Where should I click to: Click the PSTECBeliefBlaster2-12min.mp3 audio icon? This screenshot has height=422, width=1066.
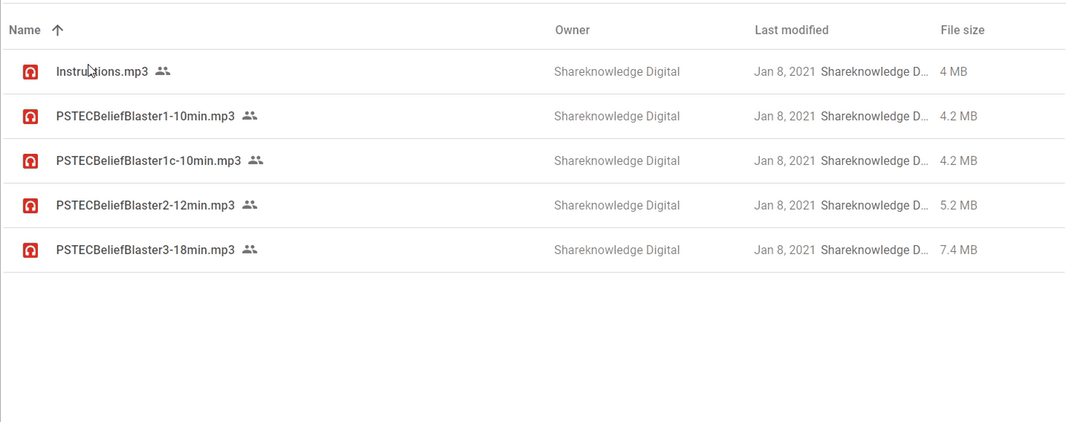pyautogui.click(x=30, y=205)
